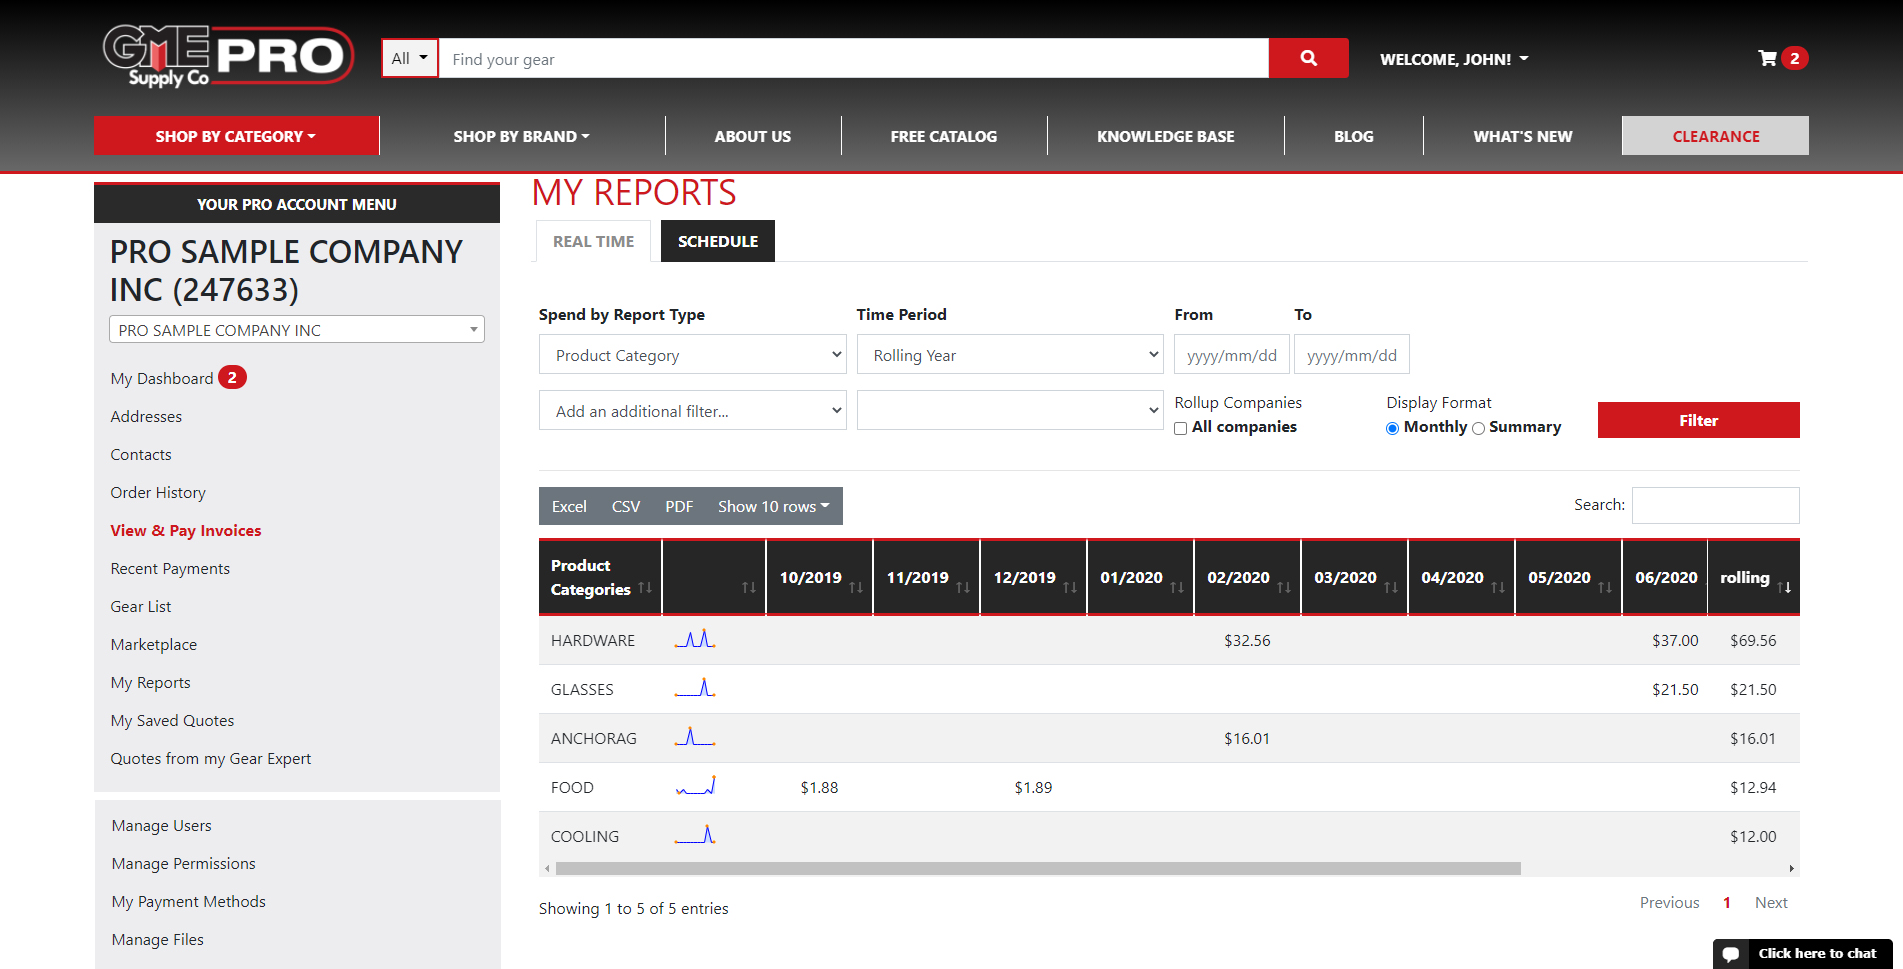Open the Knowledge Base menu item
The width and height of the screenshot is (1903, 969).
[1166, 136]
